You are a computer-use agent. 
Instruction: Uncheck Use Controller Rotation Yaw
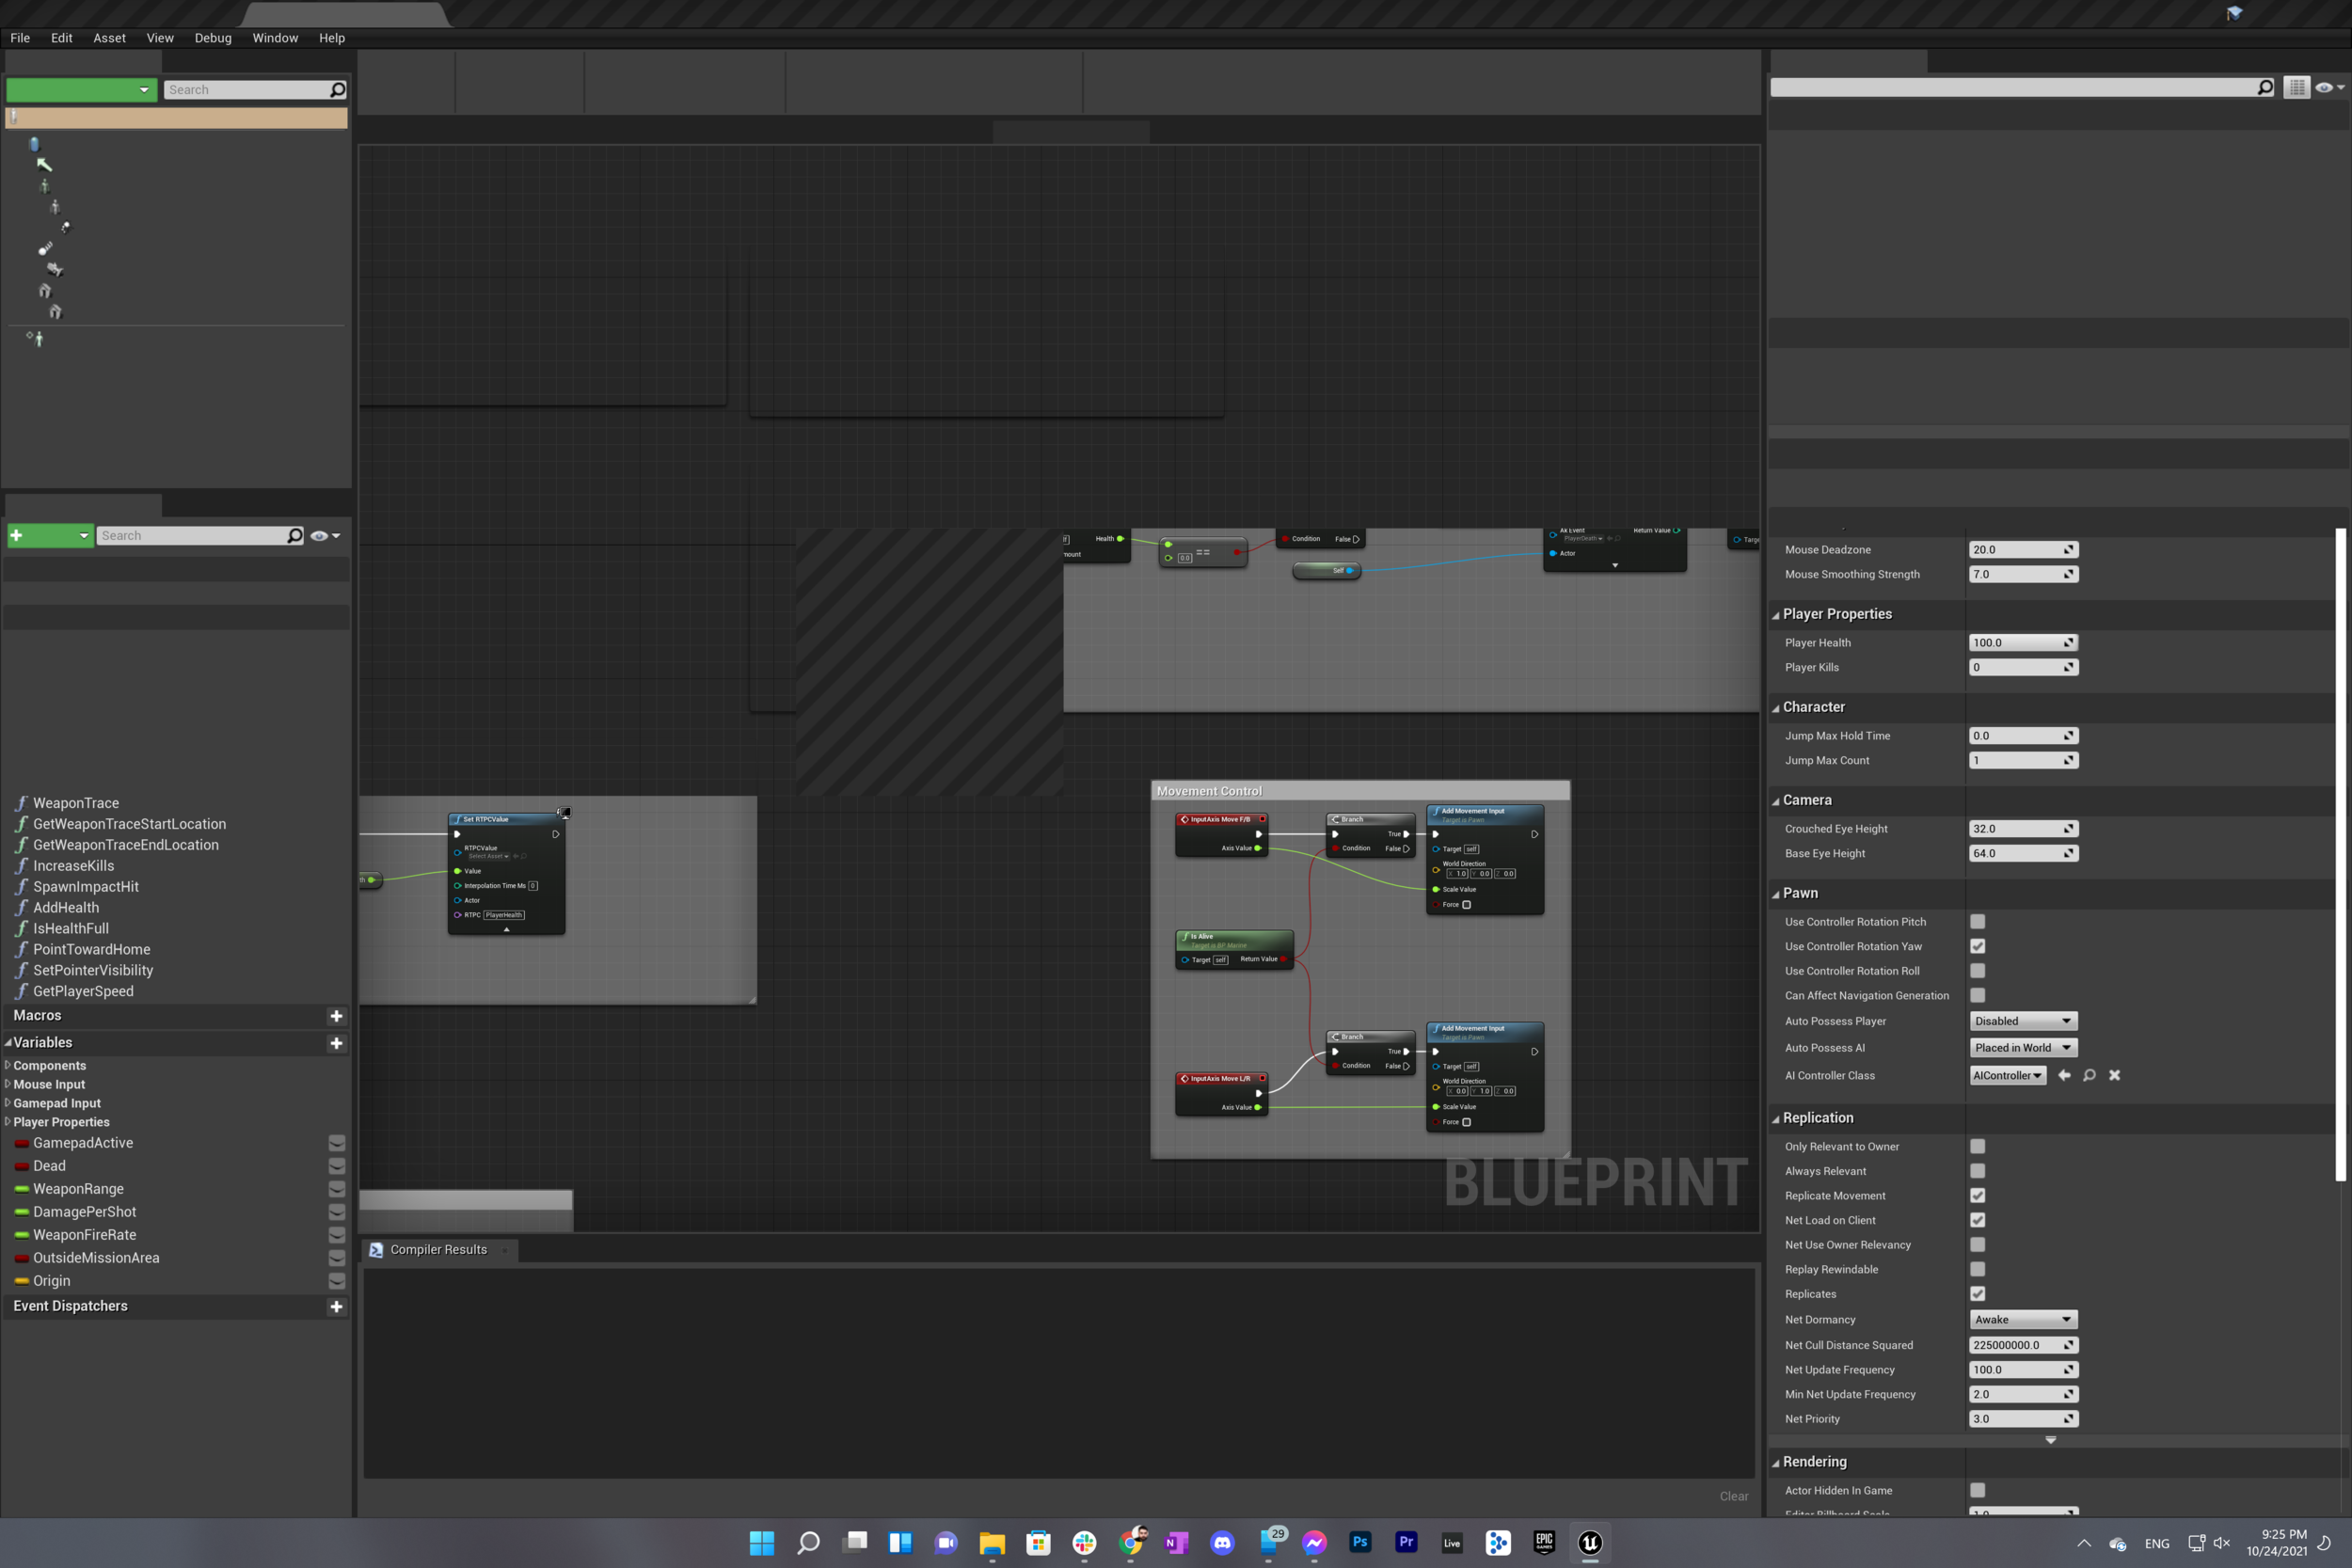1978,947
